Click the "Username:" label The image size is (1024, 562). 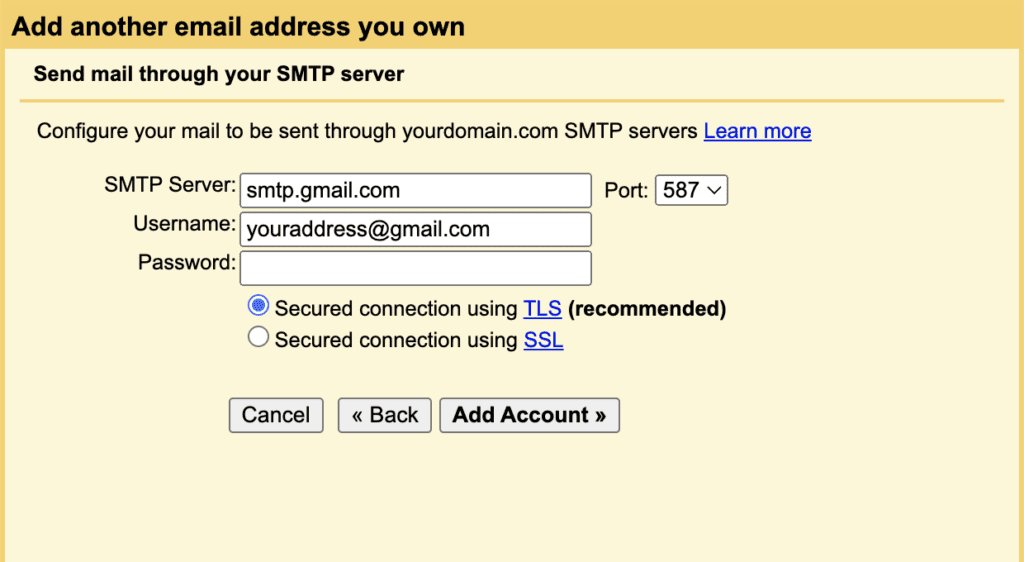184,224
